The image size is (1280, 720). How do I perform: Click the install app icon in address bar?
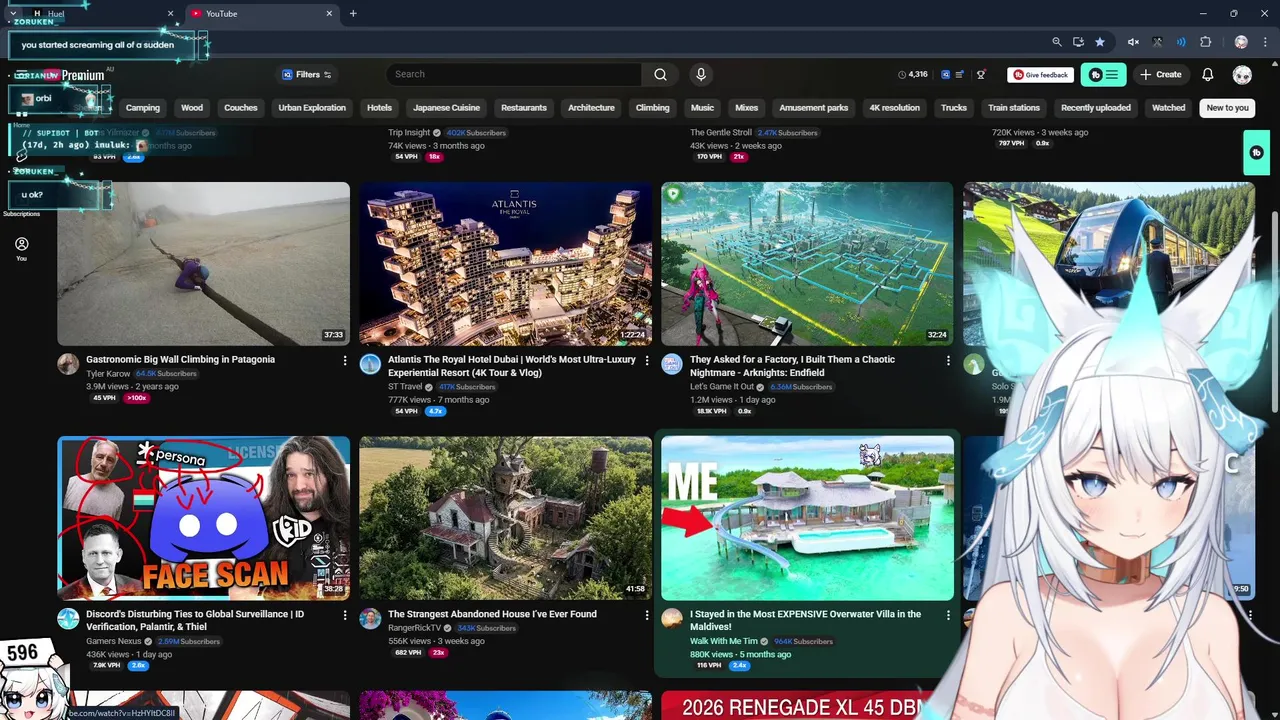pos(1078,42)
